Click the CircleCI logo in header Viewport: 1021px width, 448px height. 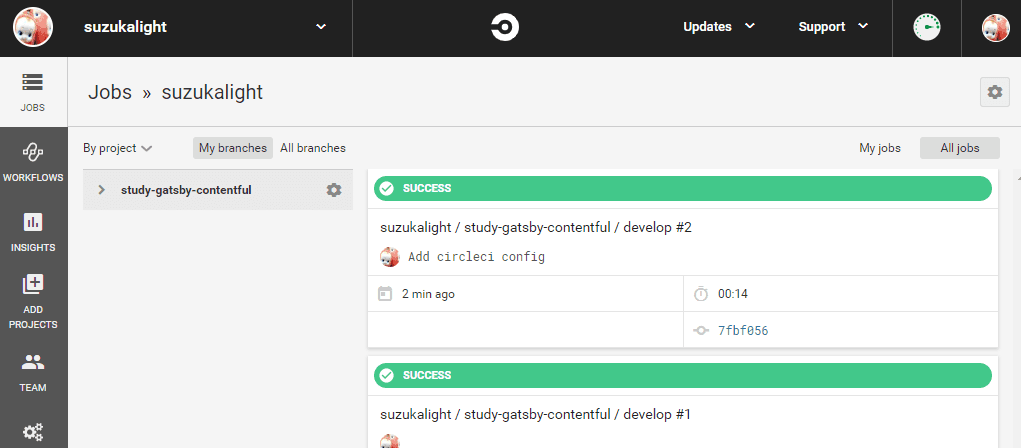pyautogui.click(x=505, y=27)
